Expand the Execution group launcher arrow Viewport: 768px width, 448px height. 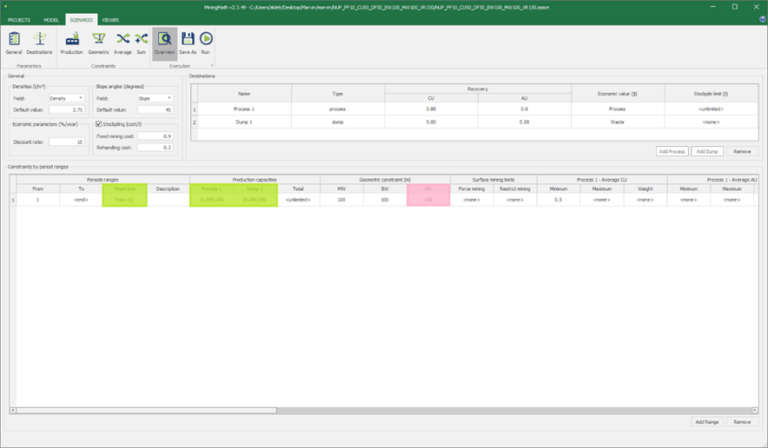(212, 65)
